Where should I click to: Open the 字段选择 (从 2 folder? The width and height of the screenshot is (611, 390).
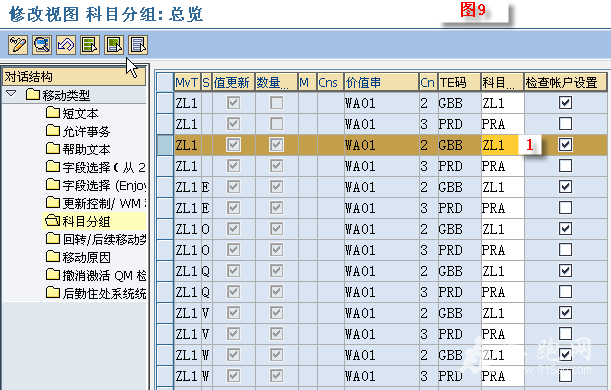(x=95, y=167)
